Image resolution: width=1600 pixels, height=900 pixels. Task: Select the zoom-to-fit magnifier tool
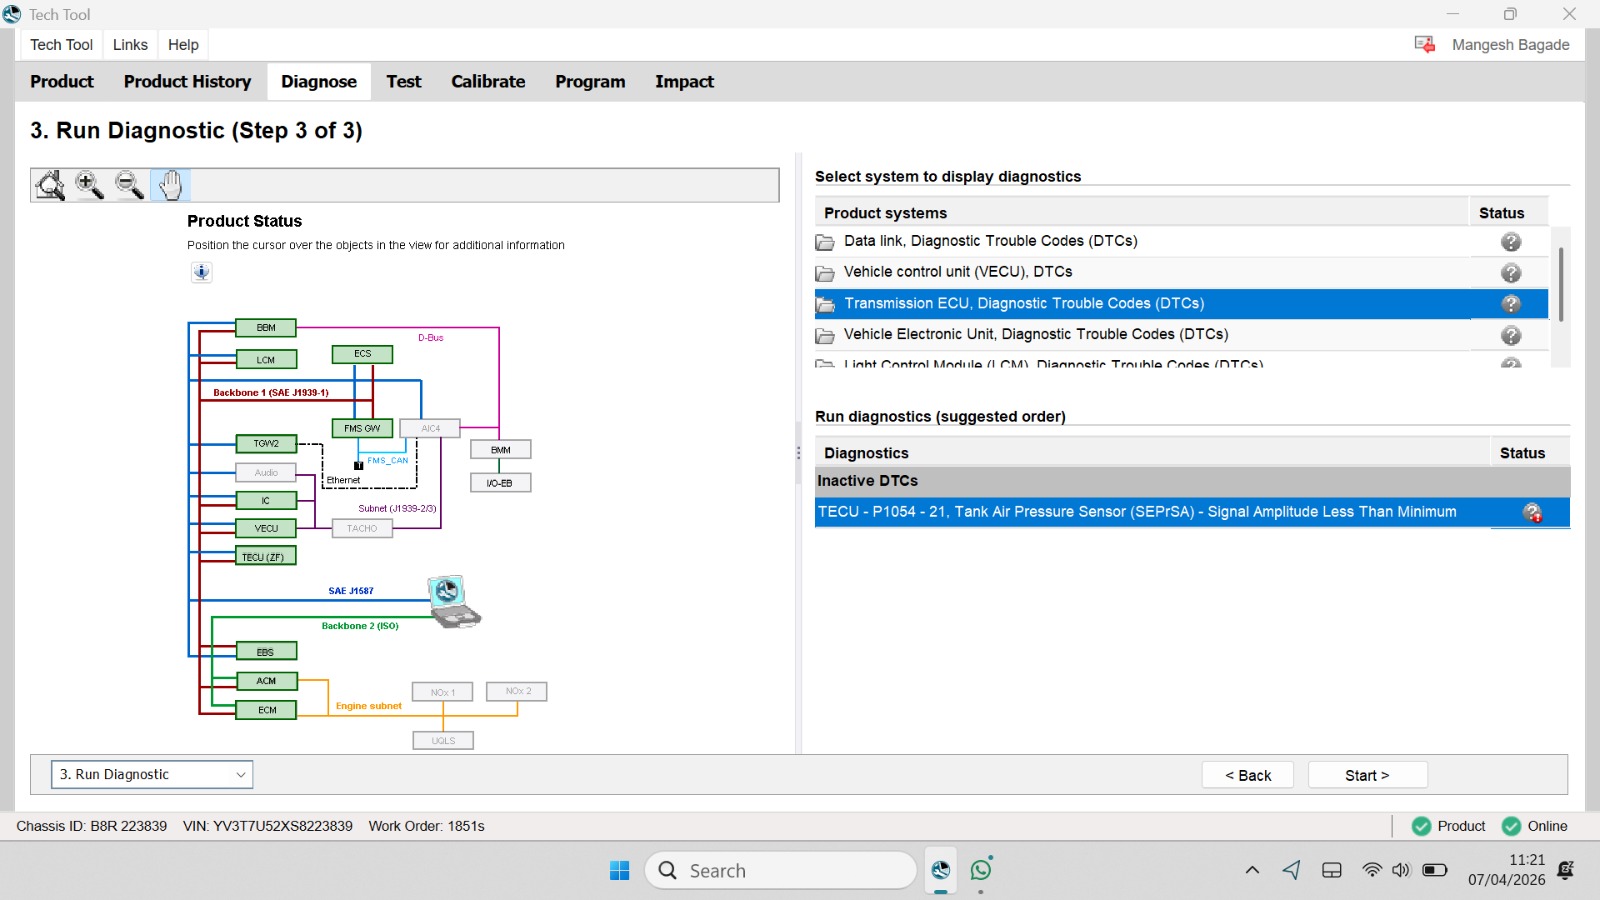(50, 185)
